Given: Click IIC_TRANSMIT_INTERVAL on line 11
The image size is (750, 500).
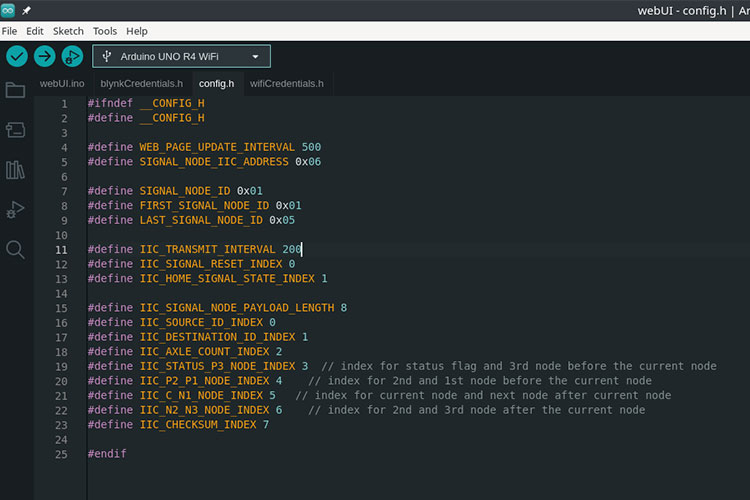Looking at the screenshot, I should (208, 249).
